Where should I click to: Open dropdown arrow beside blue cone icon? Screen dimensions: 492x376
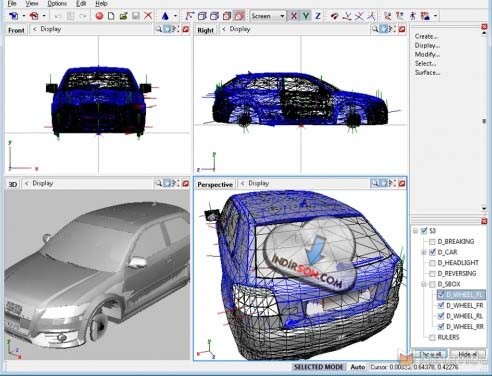(x=175, y=16)
